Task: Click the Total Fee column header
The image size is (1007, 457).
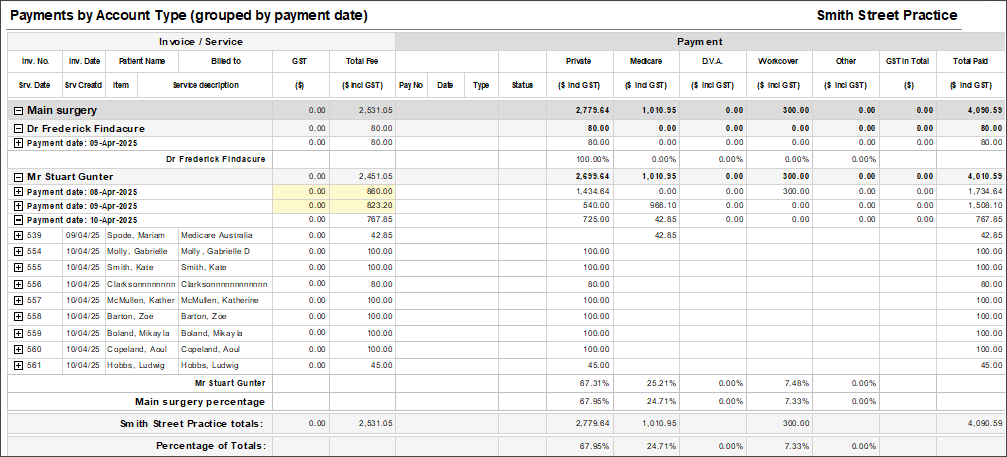Action: (362, 61)
